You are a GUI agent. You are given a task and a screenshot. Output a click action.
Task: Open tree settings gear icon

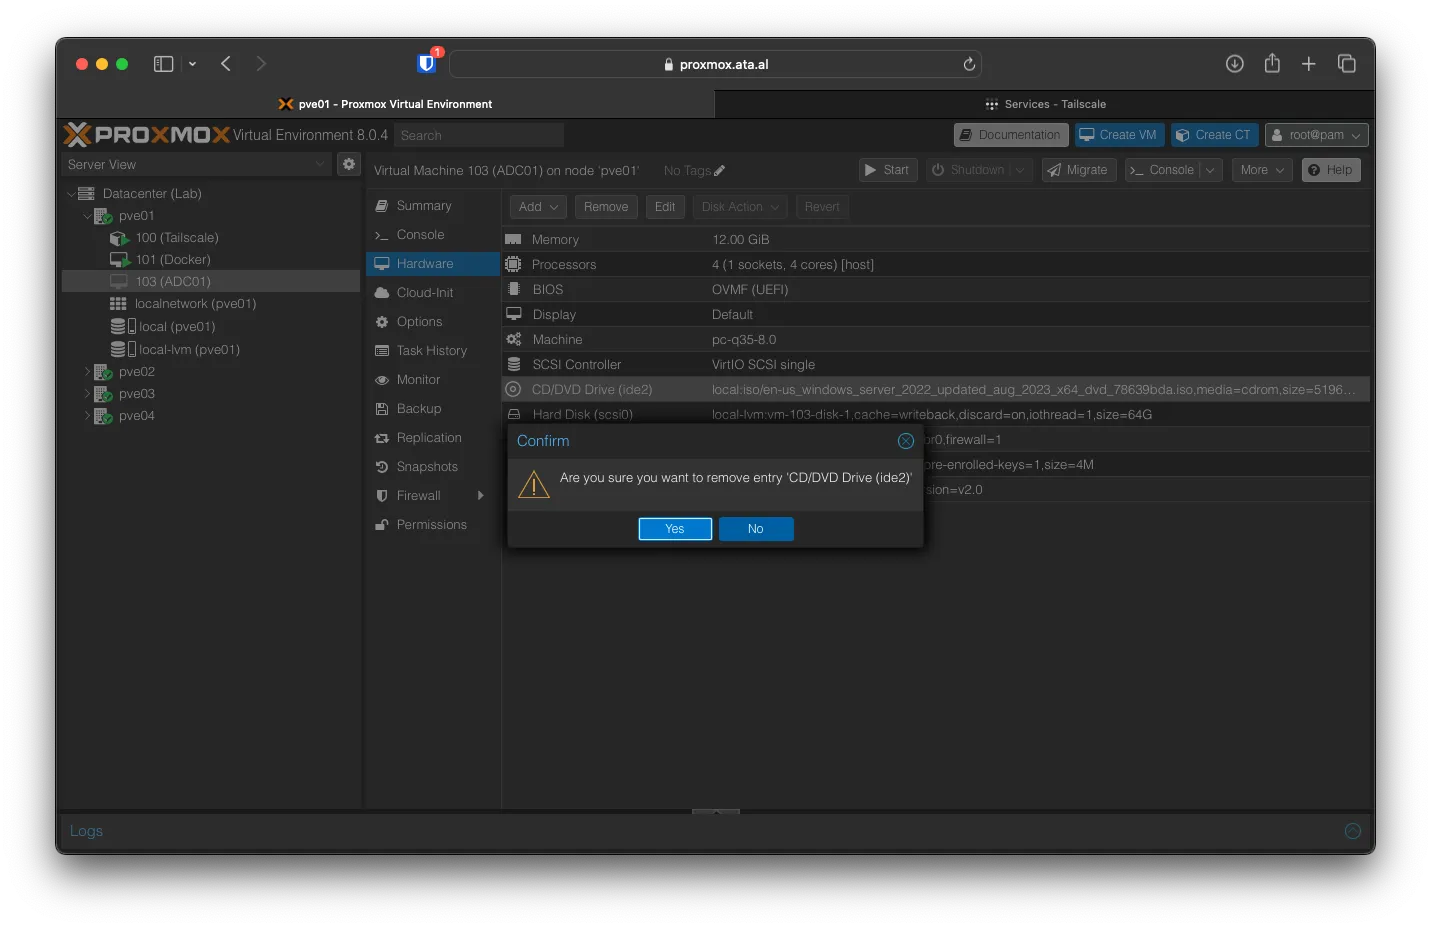click(349, 164)
